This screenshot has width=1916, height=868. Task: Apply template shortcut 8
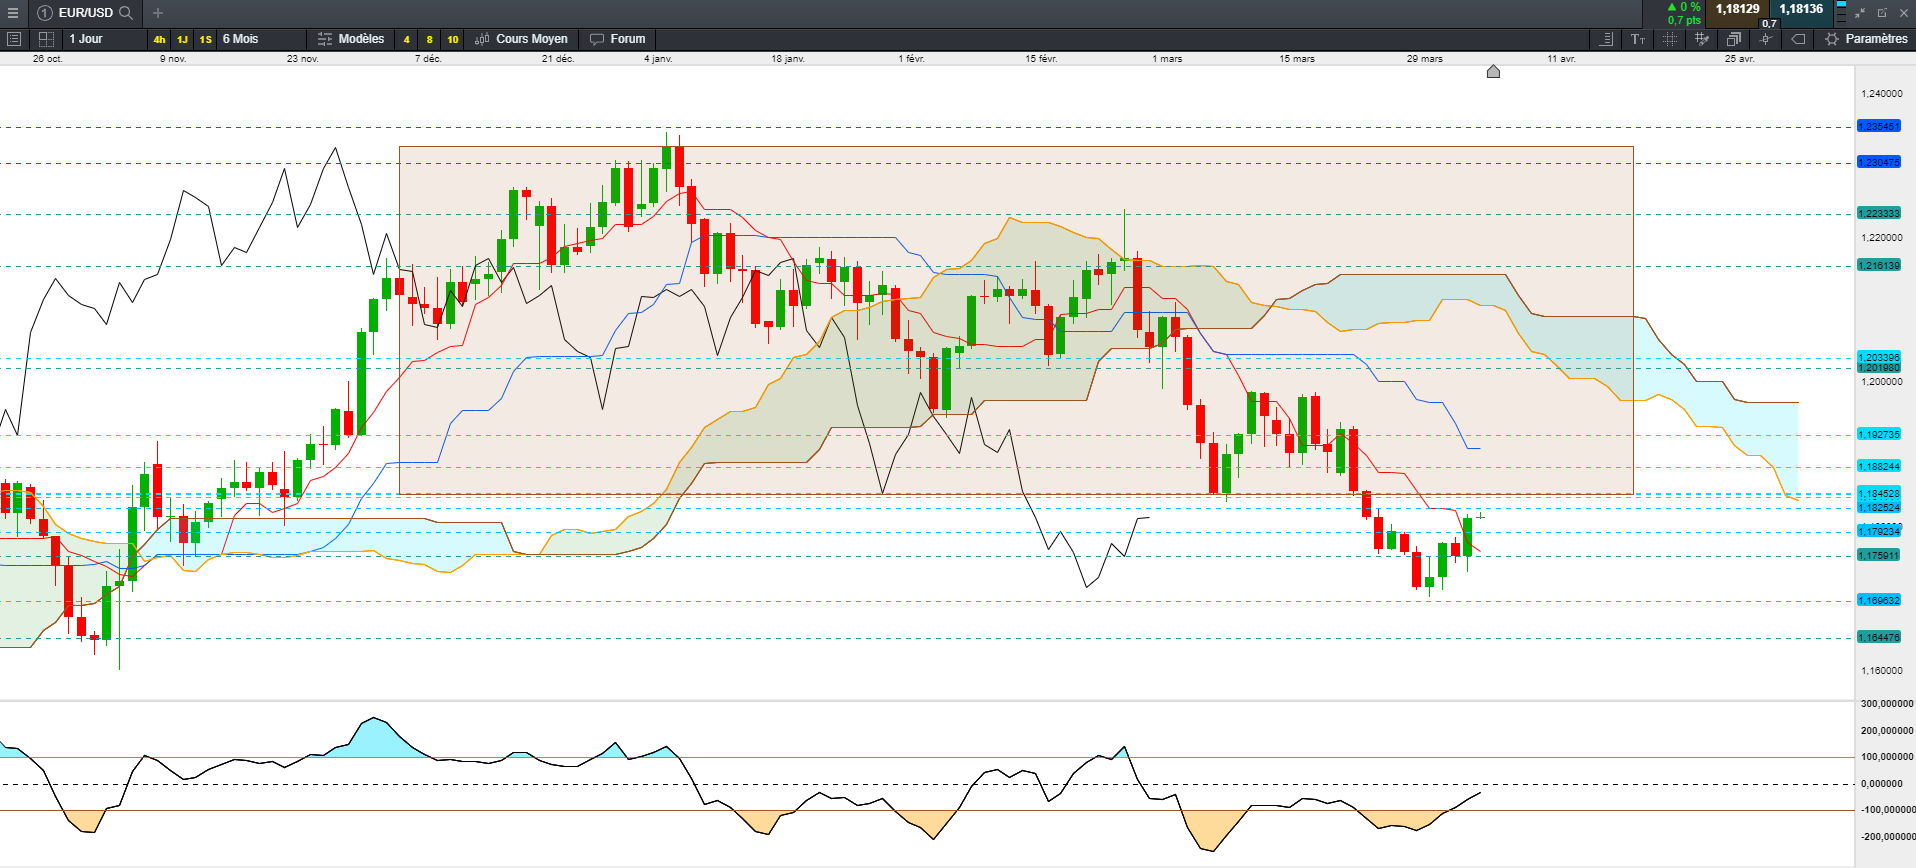click(x=429, y=40)
